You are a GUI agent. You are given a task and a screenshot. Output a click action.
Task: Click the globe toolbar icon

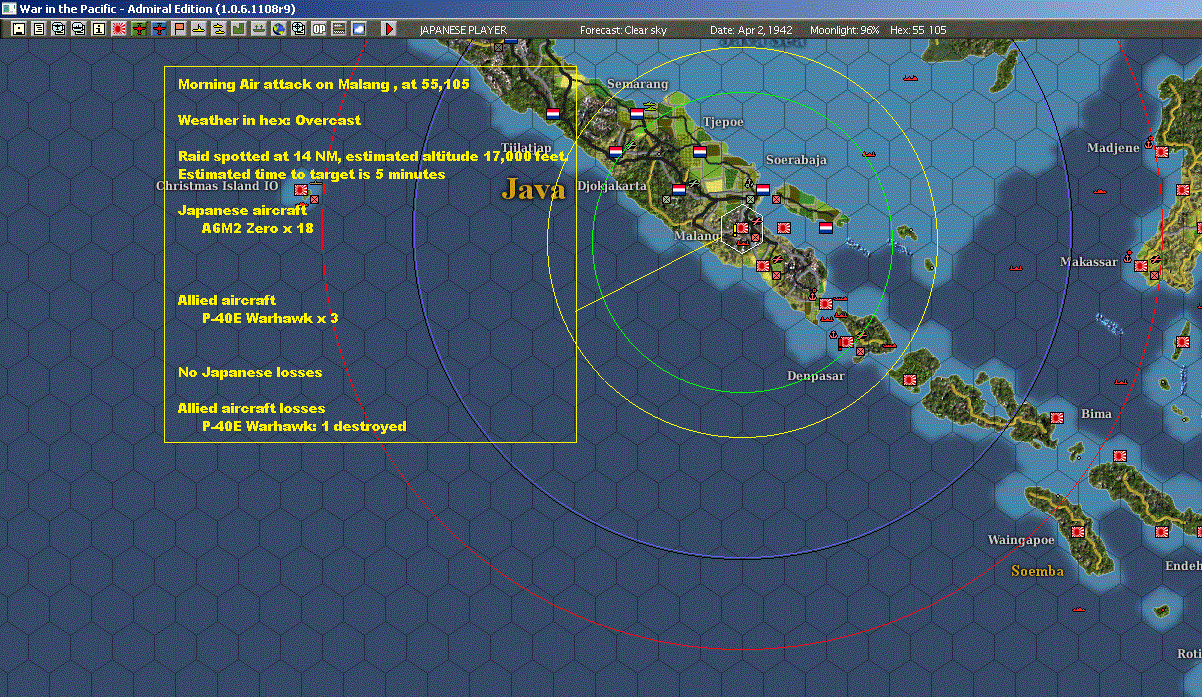278,29
